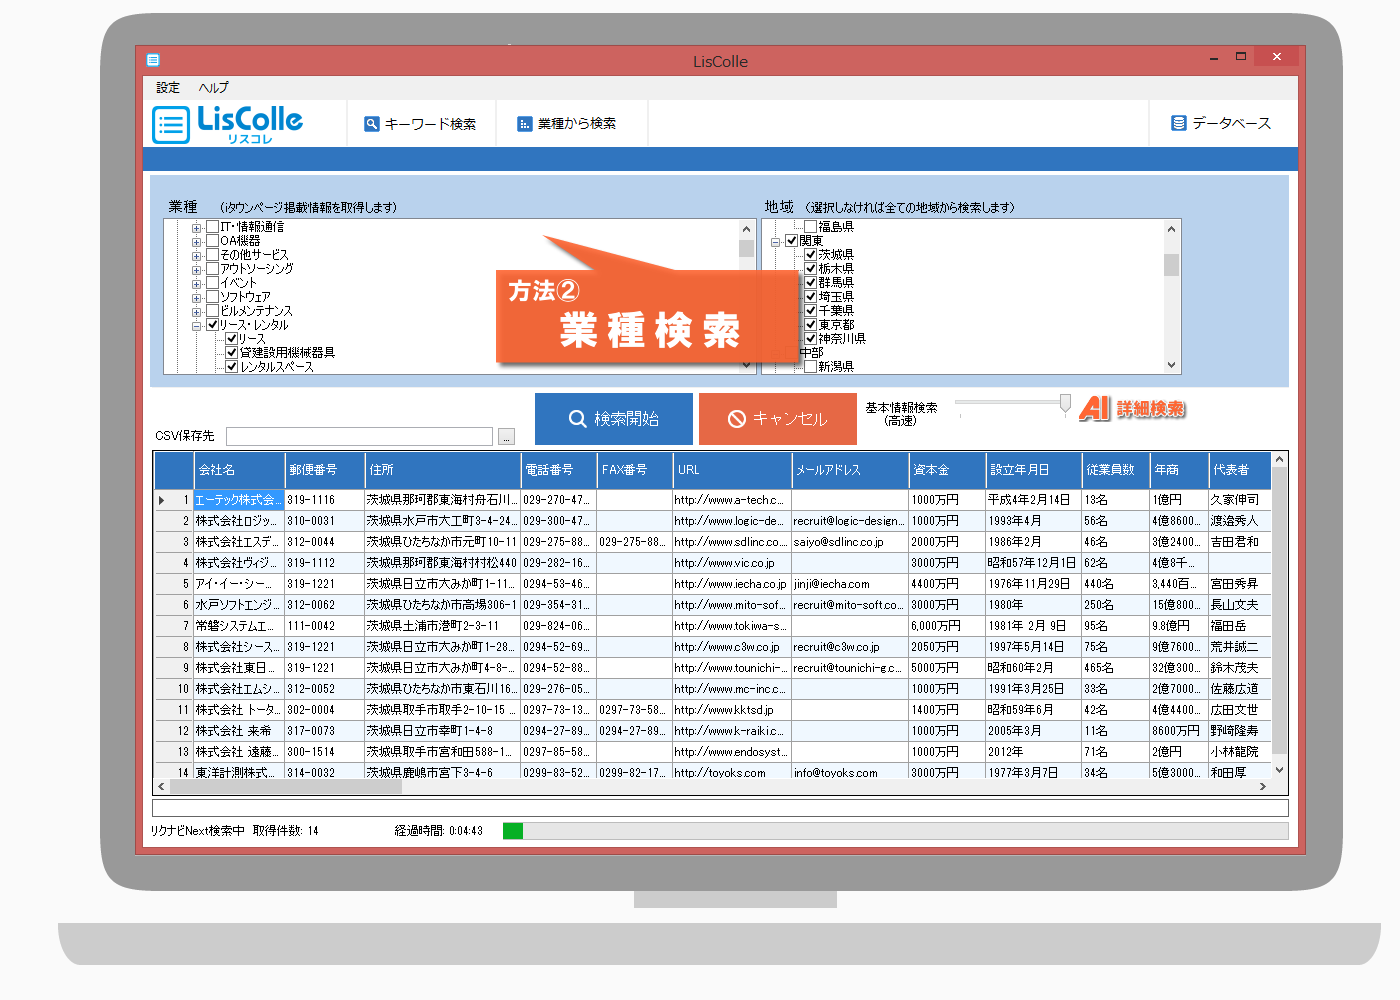Click the CSV保存先 browse '...' button
This screenshot has width=1400, height=1000.
(x=506, y=437)
